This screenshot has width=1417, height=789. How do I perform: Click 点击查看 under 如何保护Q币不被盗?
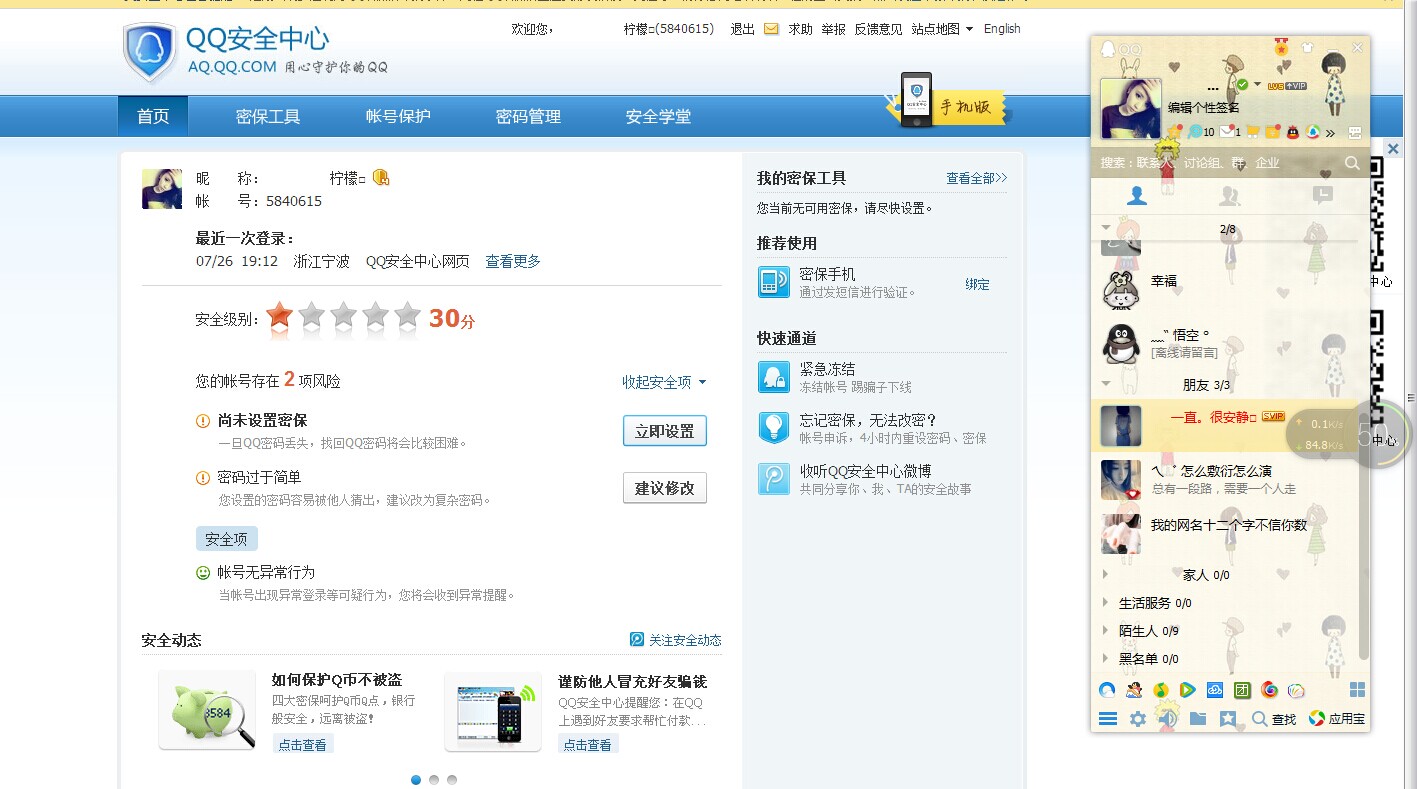tap(302, 745)
